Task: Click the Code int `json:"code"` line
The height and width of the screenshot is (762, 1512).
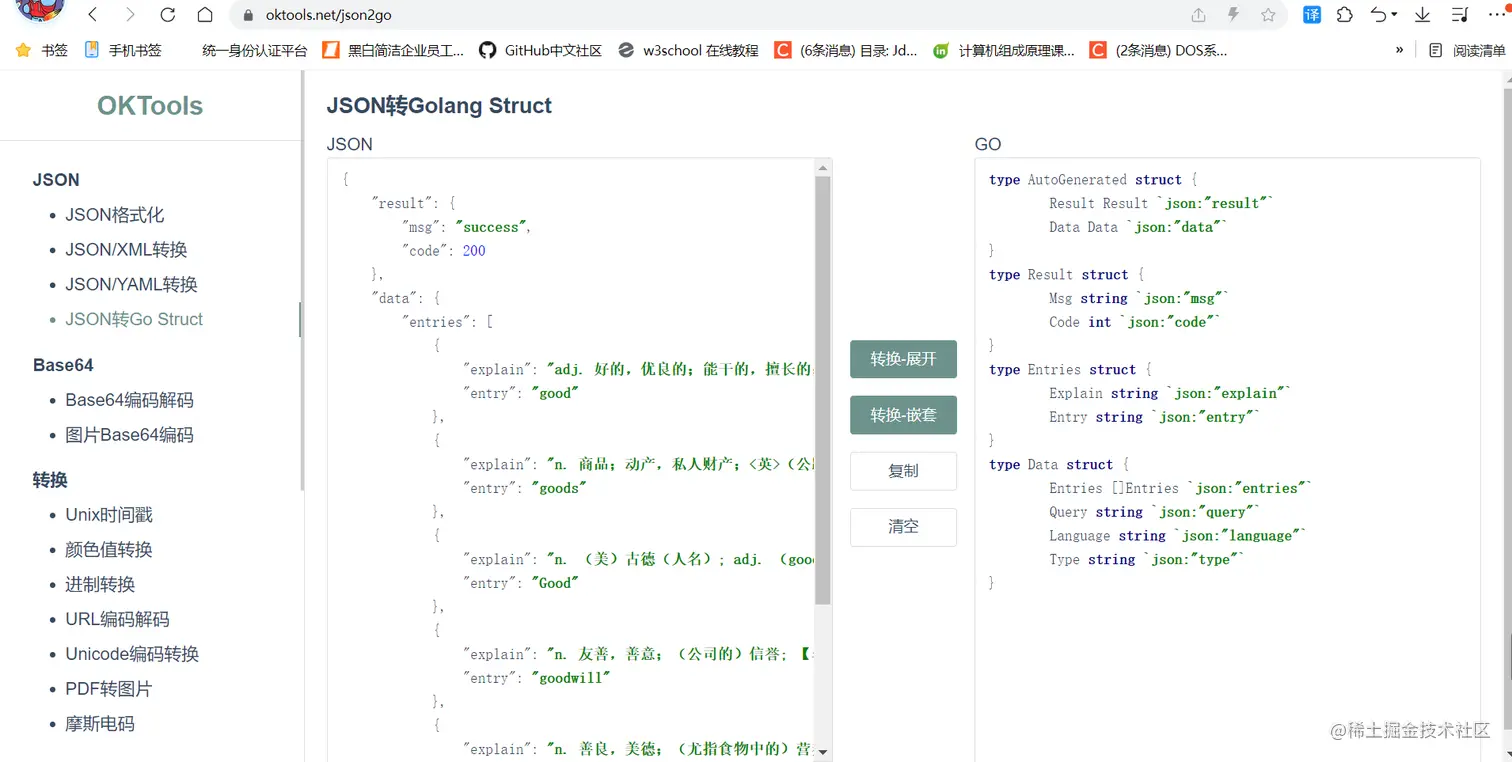Action: pos(1135,322)
